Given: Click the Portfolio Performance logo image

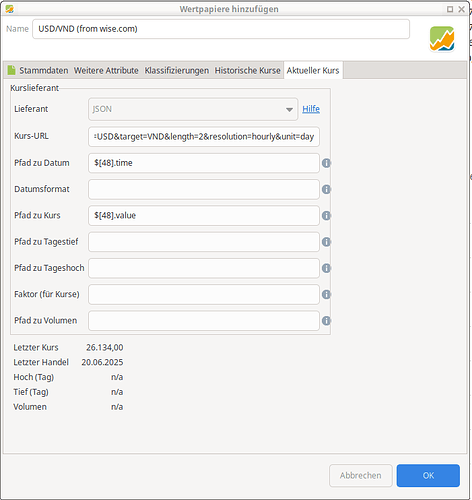Looking at the screenshot, I should coord(442,38).
